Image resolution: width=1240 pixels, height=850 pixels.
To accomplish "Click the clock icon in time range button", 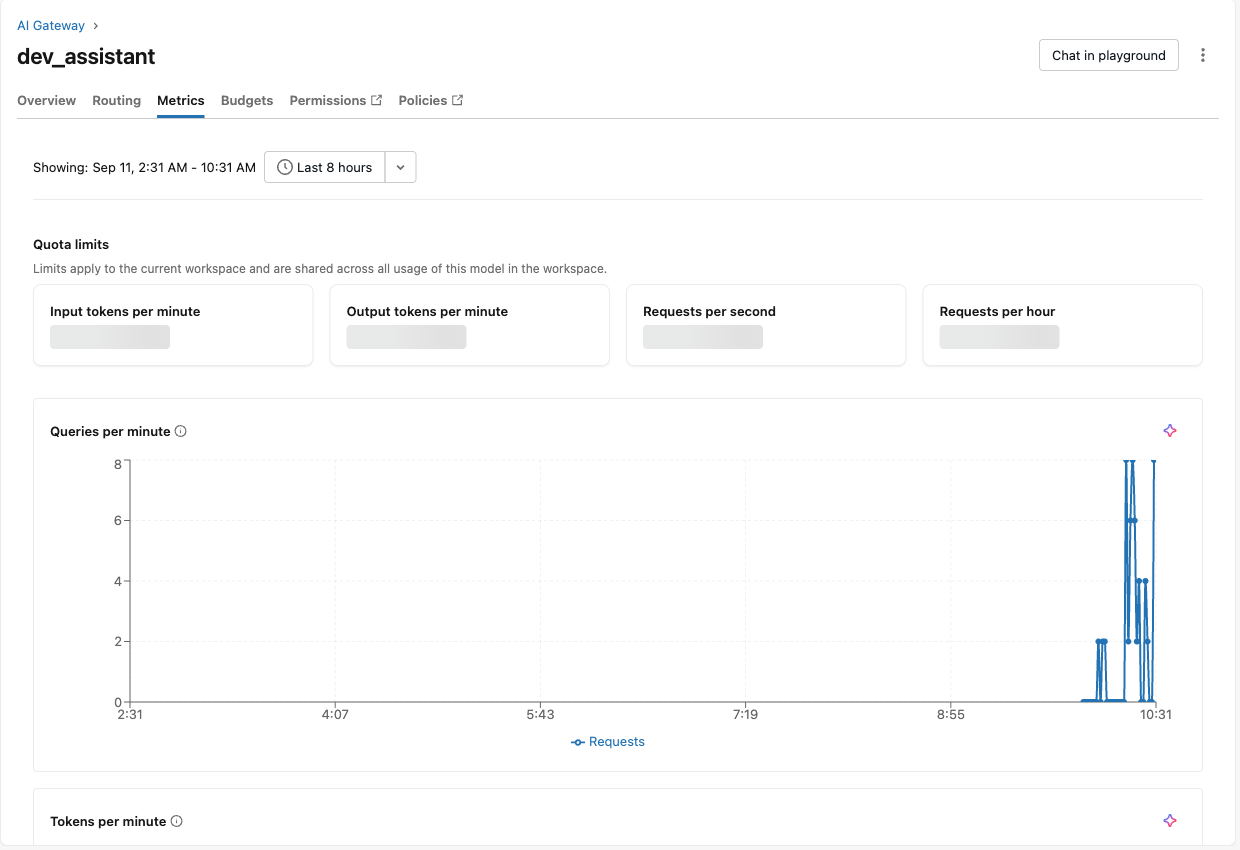I will (x=285, y=167).
